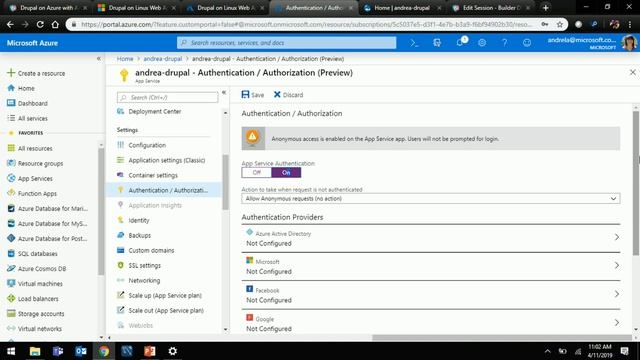Collapse the portal left sidebar
Viewport: 640px width, 360px height.
(99, 59)
